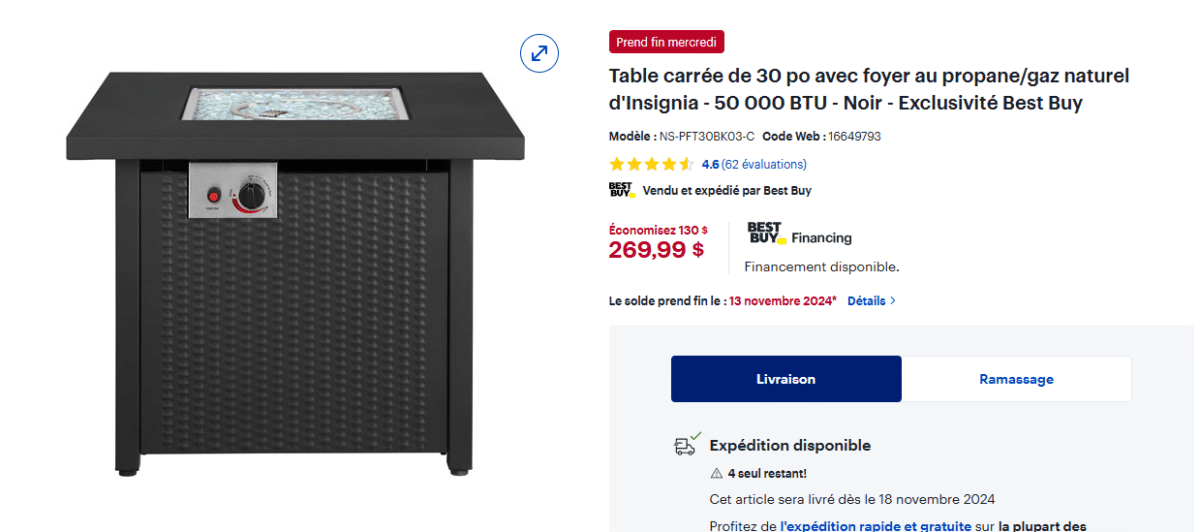Follow "l'expédition rapide et gratuite" link
Screen dimensions: 1200x532
point(876,525)
